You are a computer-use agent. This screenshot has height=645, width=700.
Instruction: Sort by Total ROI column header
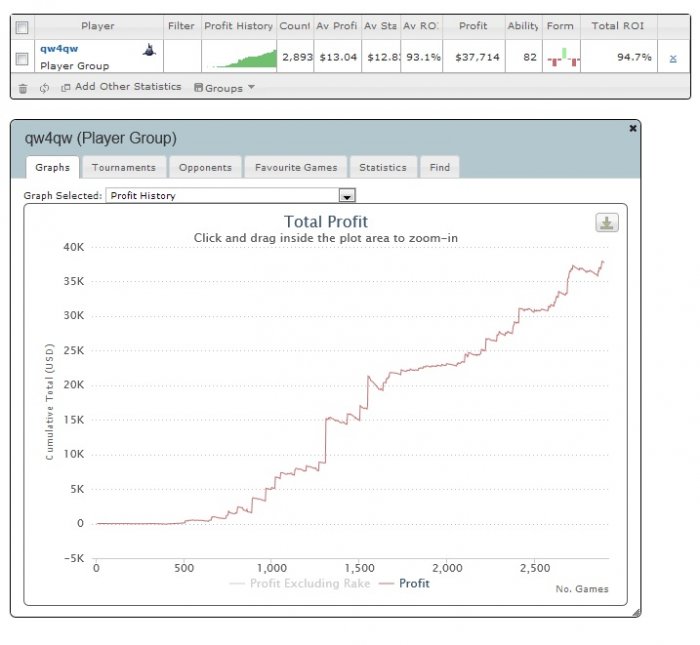(x=618, y=26)
